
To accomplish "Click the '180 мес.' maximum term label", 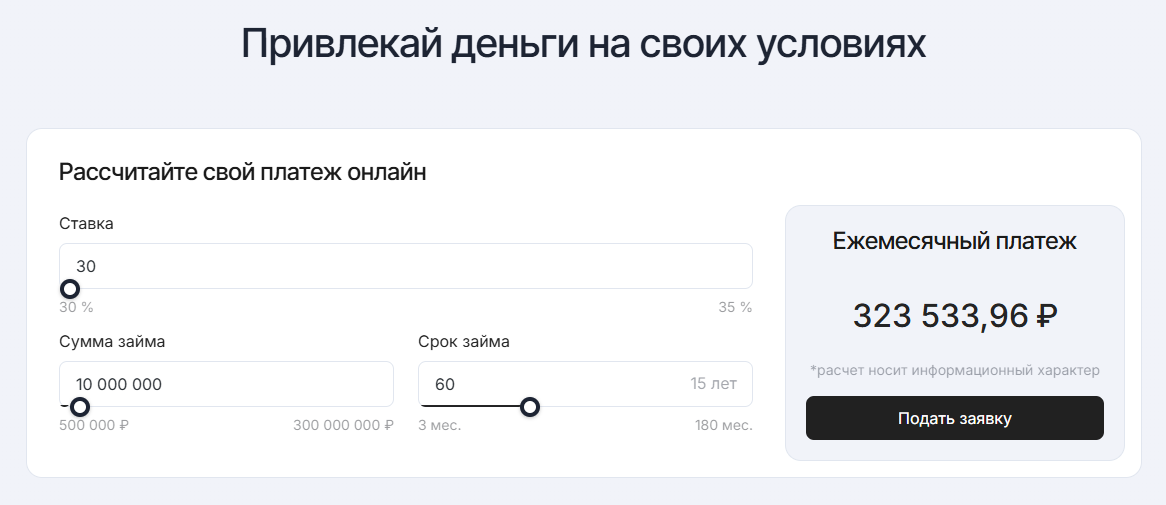I will [x=723, y=425].
